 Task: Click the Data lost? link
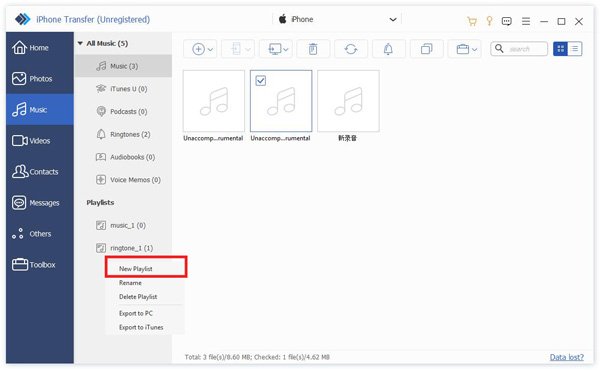567,357
